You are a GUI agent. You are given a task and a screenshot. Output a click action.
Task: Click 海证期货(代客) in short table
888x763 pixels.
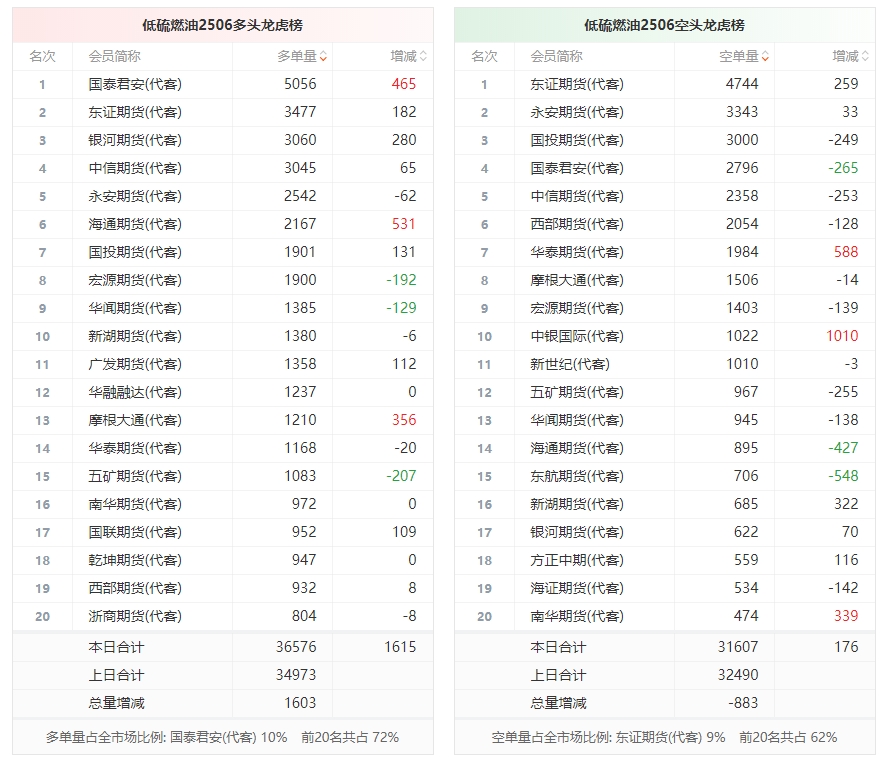tap(577, 589)
